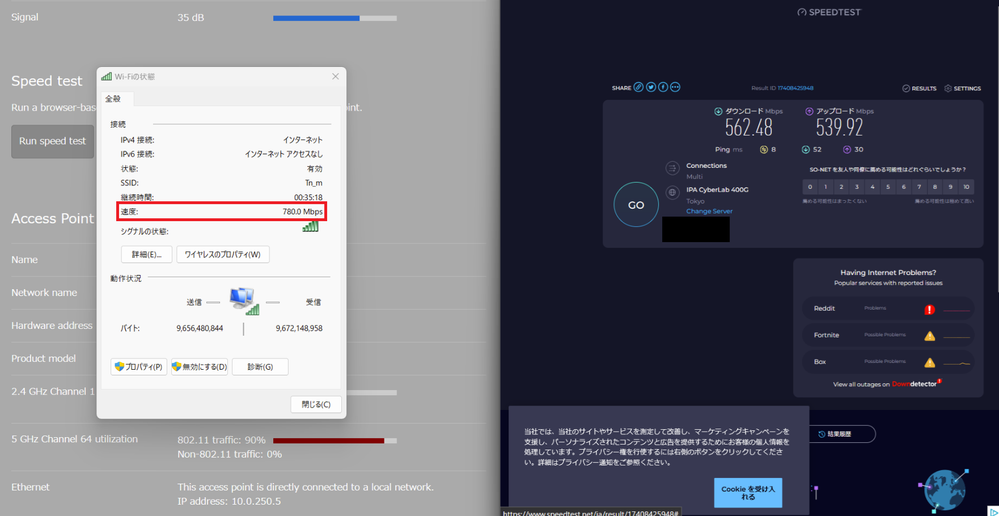Share the result on Facebook
This screenshot has width=999, height=516.
[x=663, y=88]
